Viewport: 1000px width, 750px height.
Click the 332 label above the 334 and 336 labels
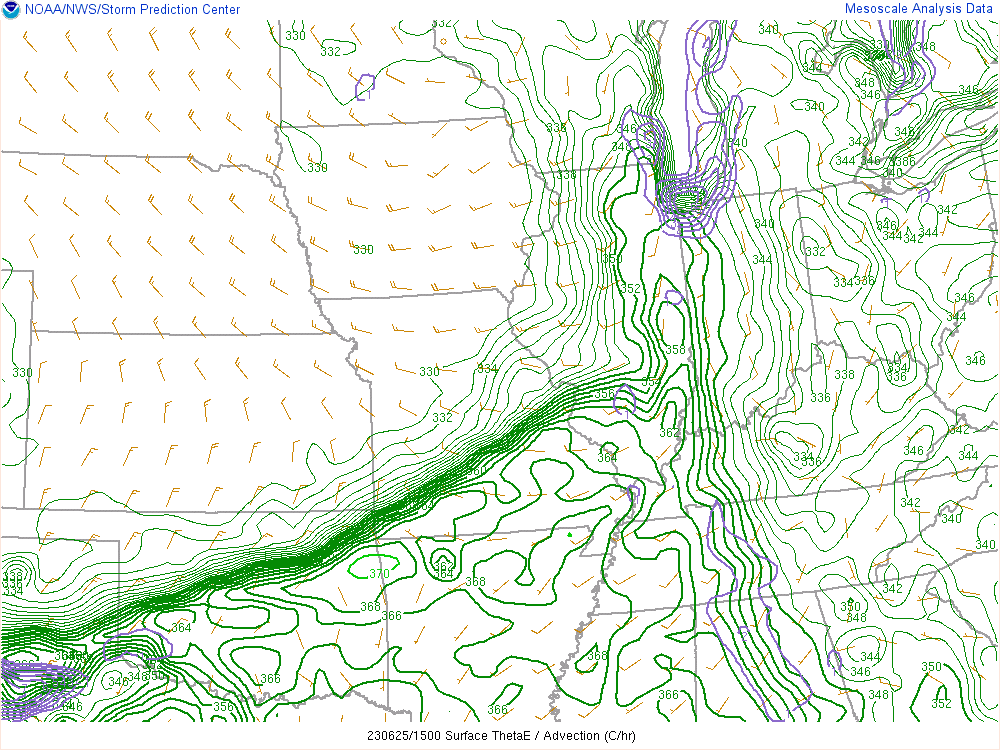[x=816, y=251]
